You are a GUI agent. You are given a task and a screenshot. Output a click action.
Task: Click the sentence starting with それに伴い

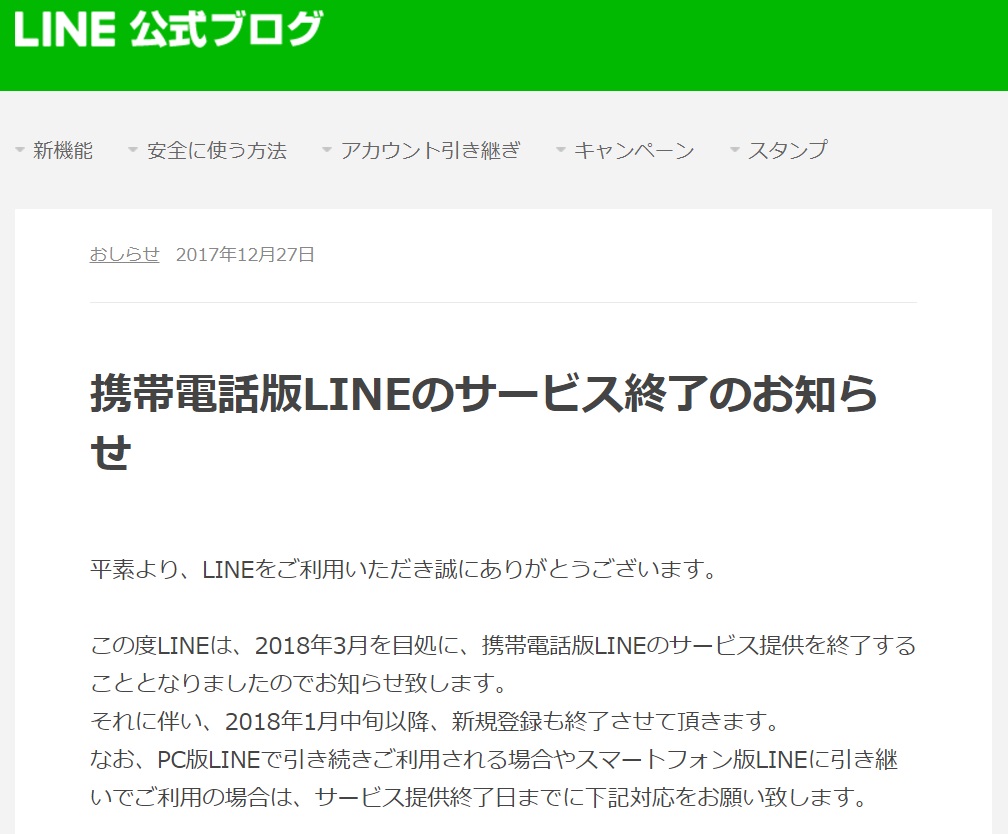[434, 721]
